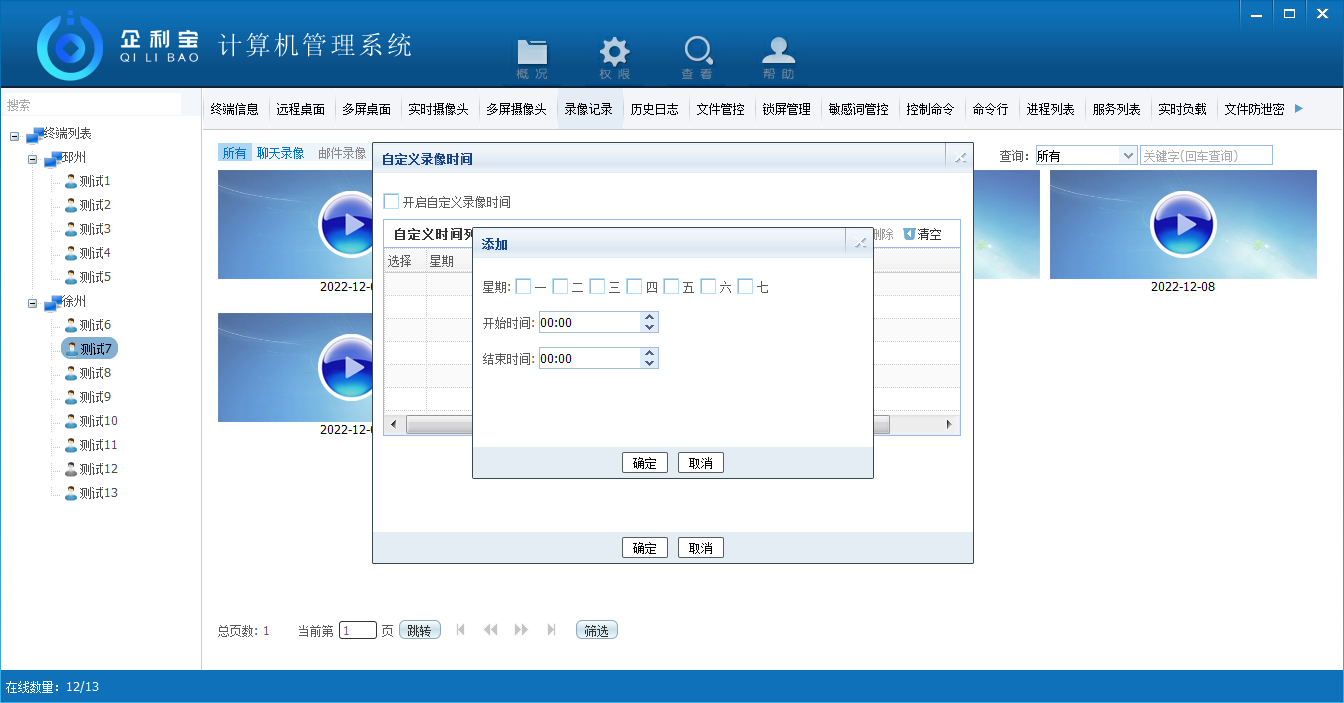
Task: Select the 测试7 terminal user icon
Action: (71, 349)
